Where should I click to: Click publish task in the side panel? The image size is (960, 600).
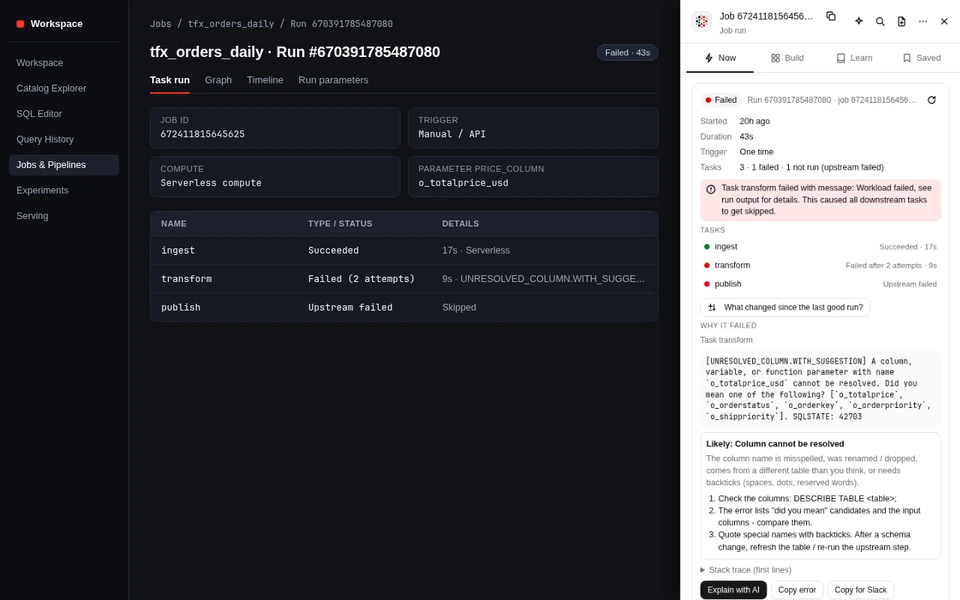coord(820,284)
